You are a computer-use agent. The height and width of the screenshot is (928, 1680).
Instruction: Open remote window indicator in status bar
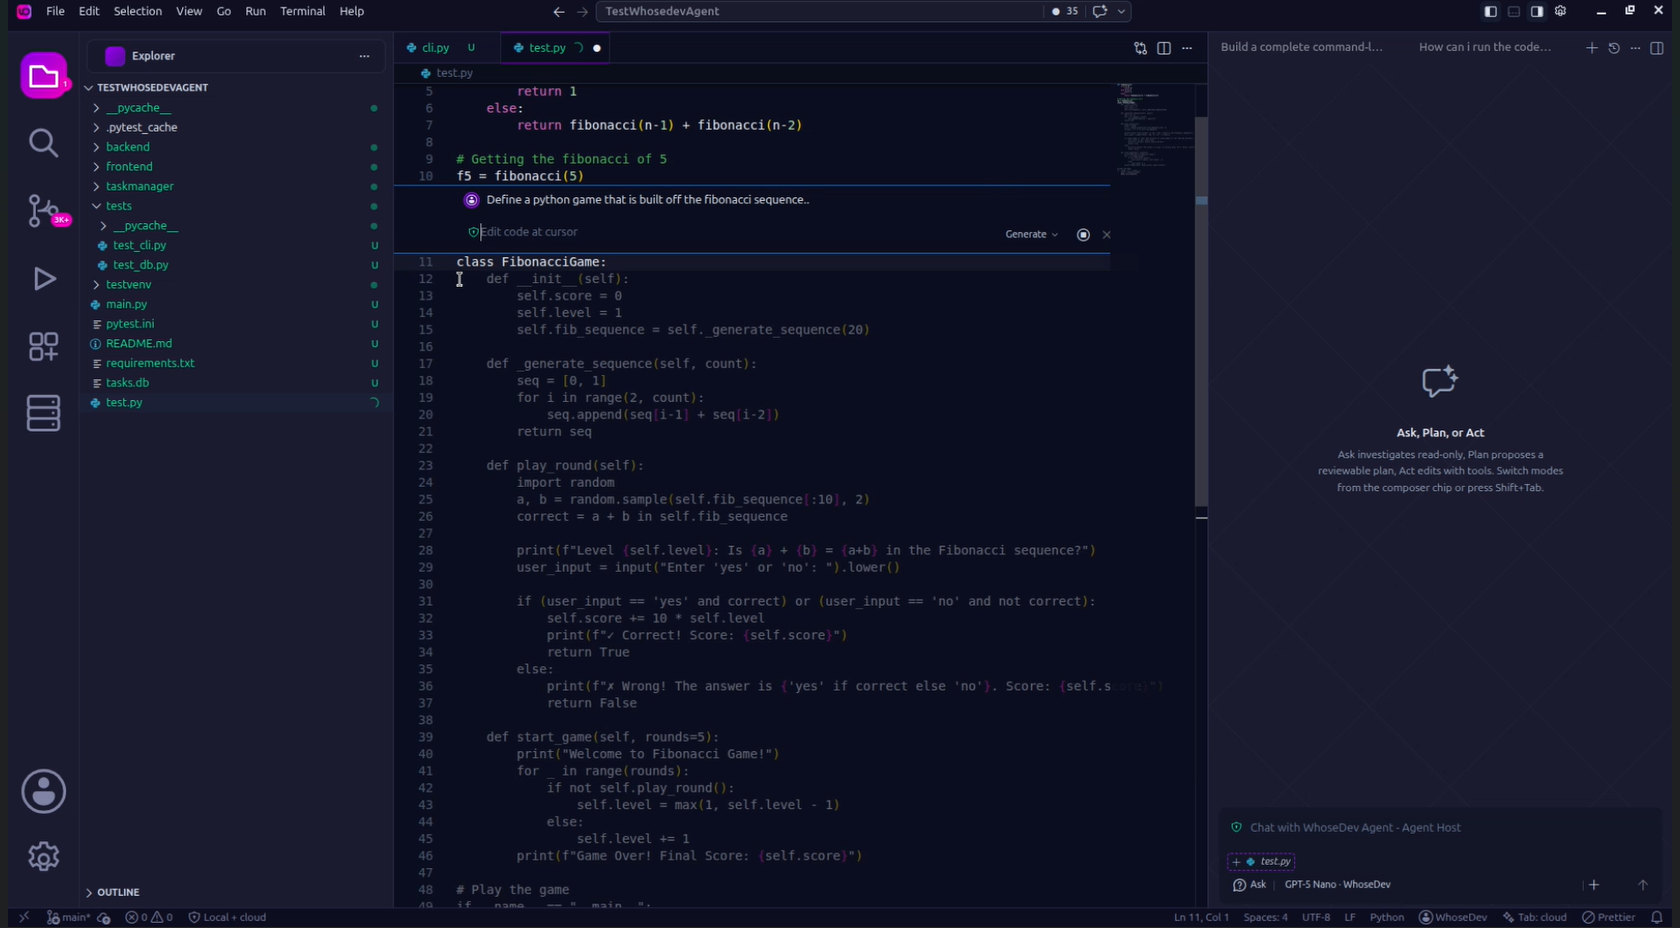(24, 917)
